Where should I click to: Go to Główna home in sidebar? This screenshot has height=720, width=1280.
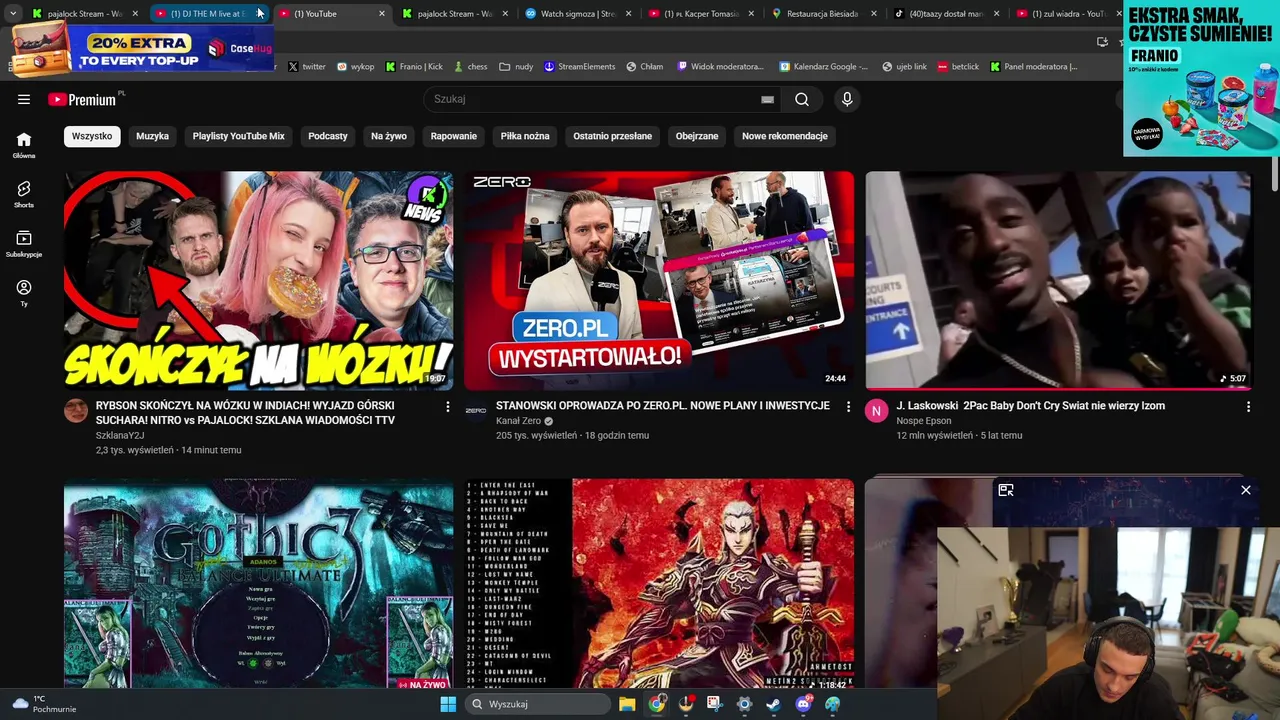coord(24,145)
